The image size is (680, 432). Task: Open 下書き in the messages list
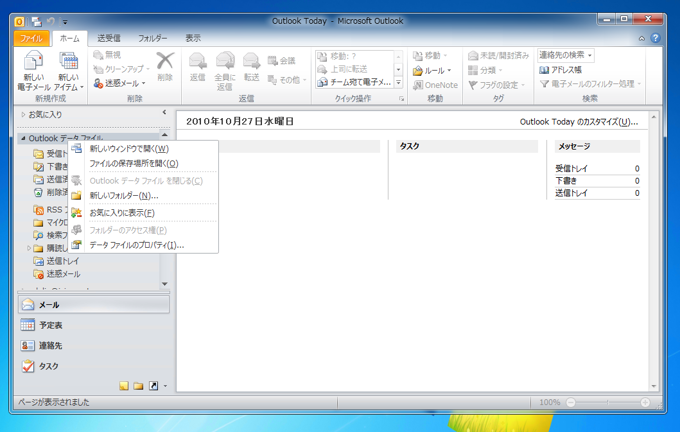pos(566,181)
